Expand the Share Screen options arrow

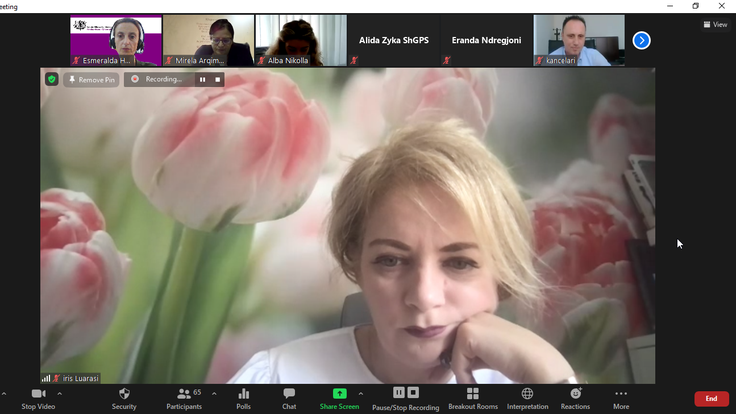tap(361, 394)
